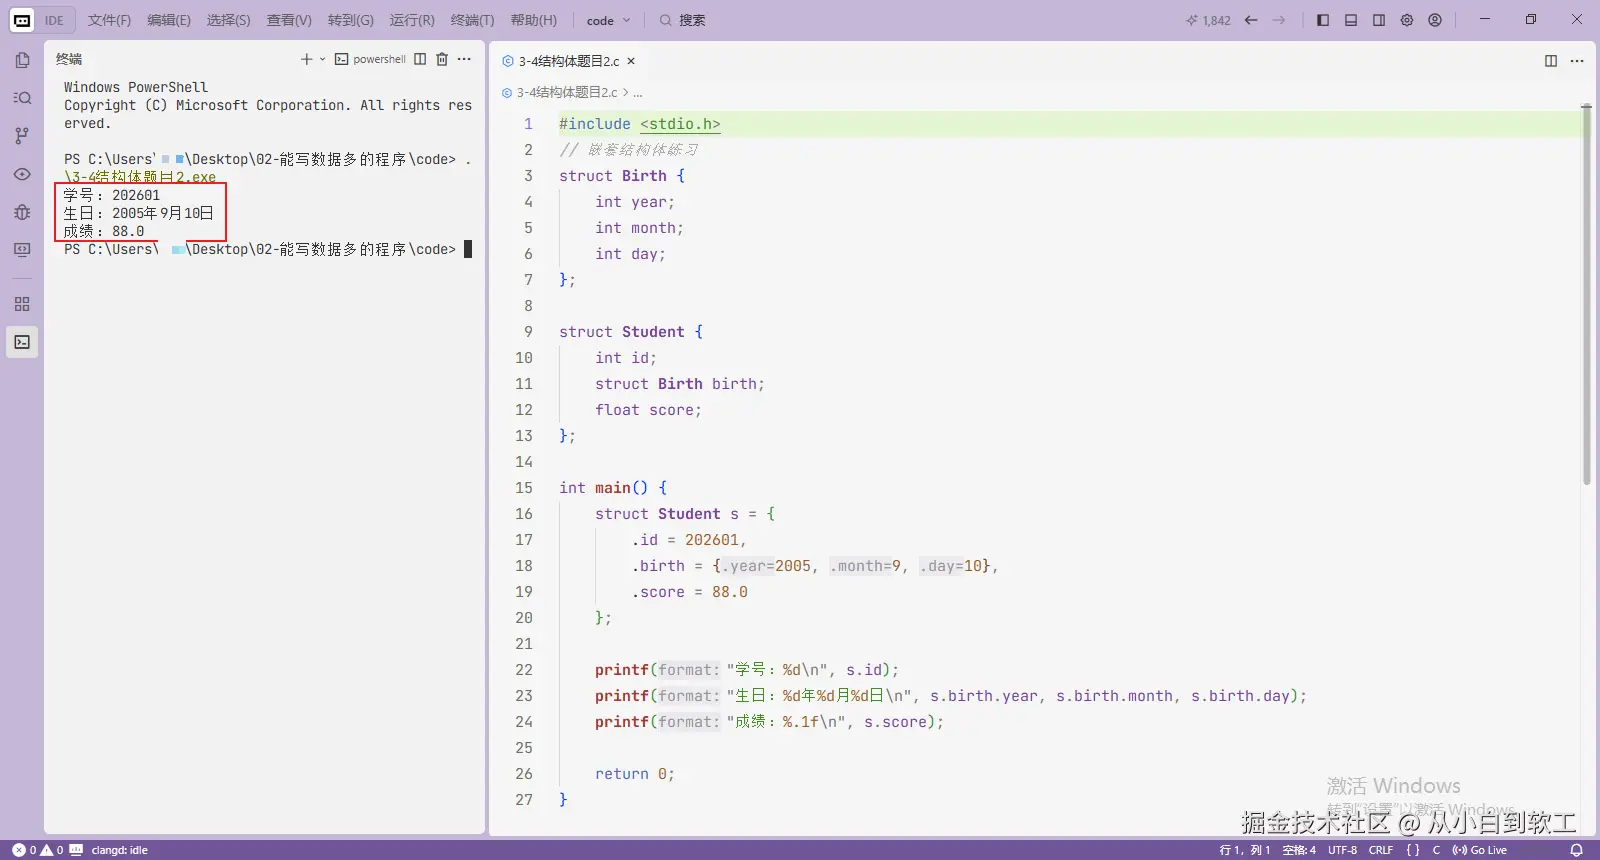Open the extensions grid icon in sidebar

pyautogui.click(x=22, y=304)
